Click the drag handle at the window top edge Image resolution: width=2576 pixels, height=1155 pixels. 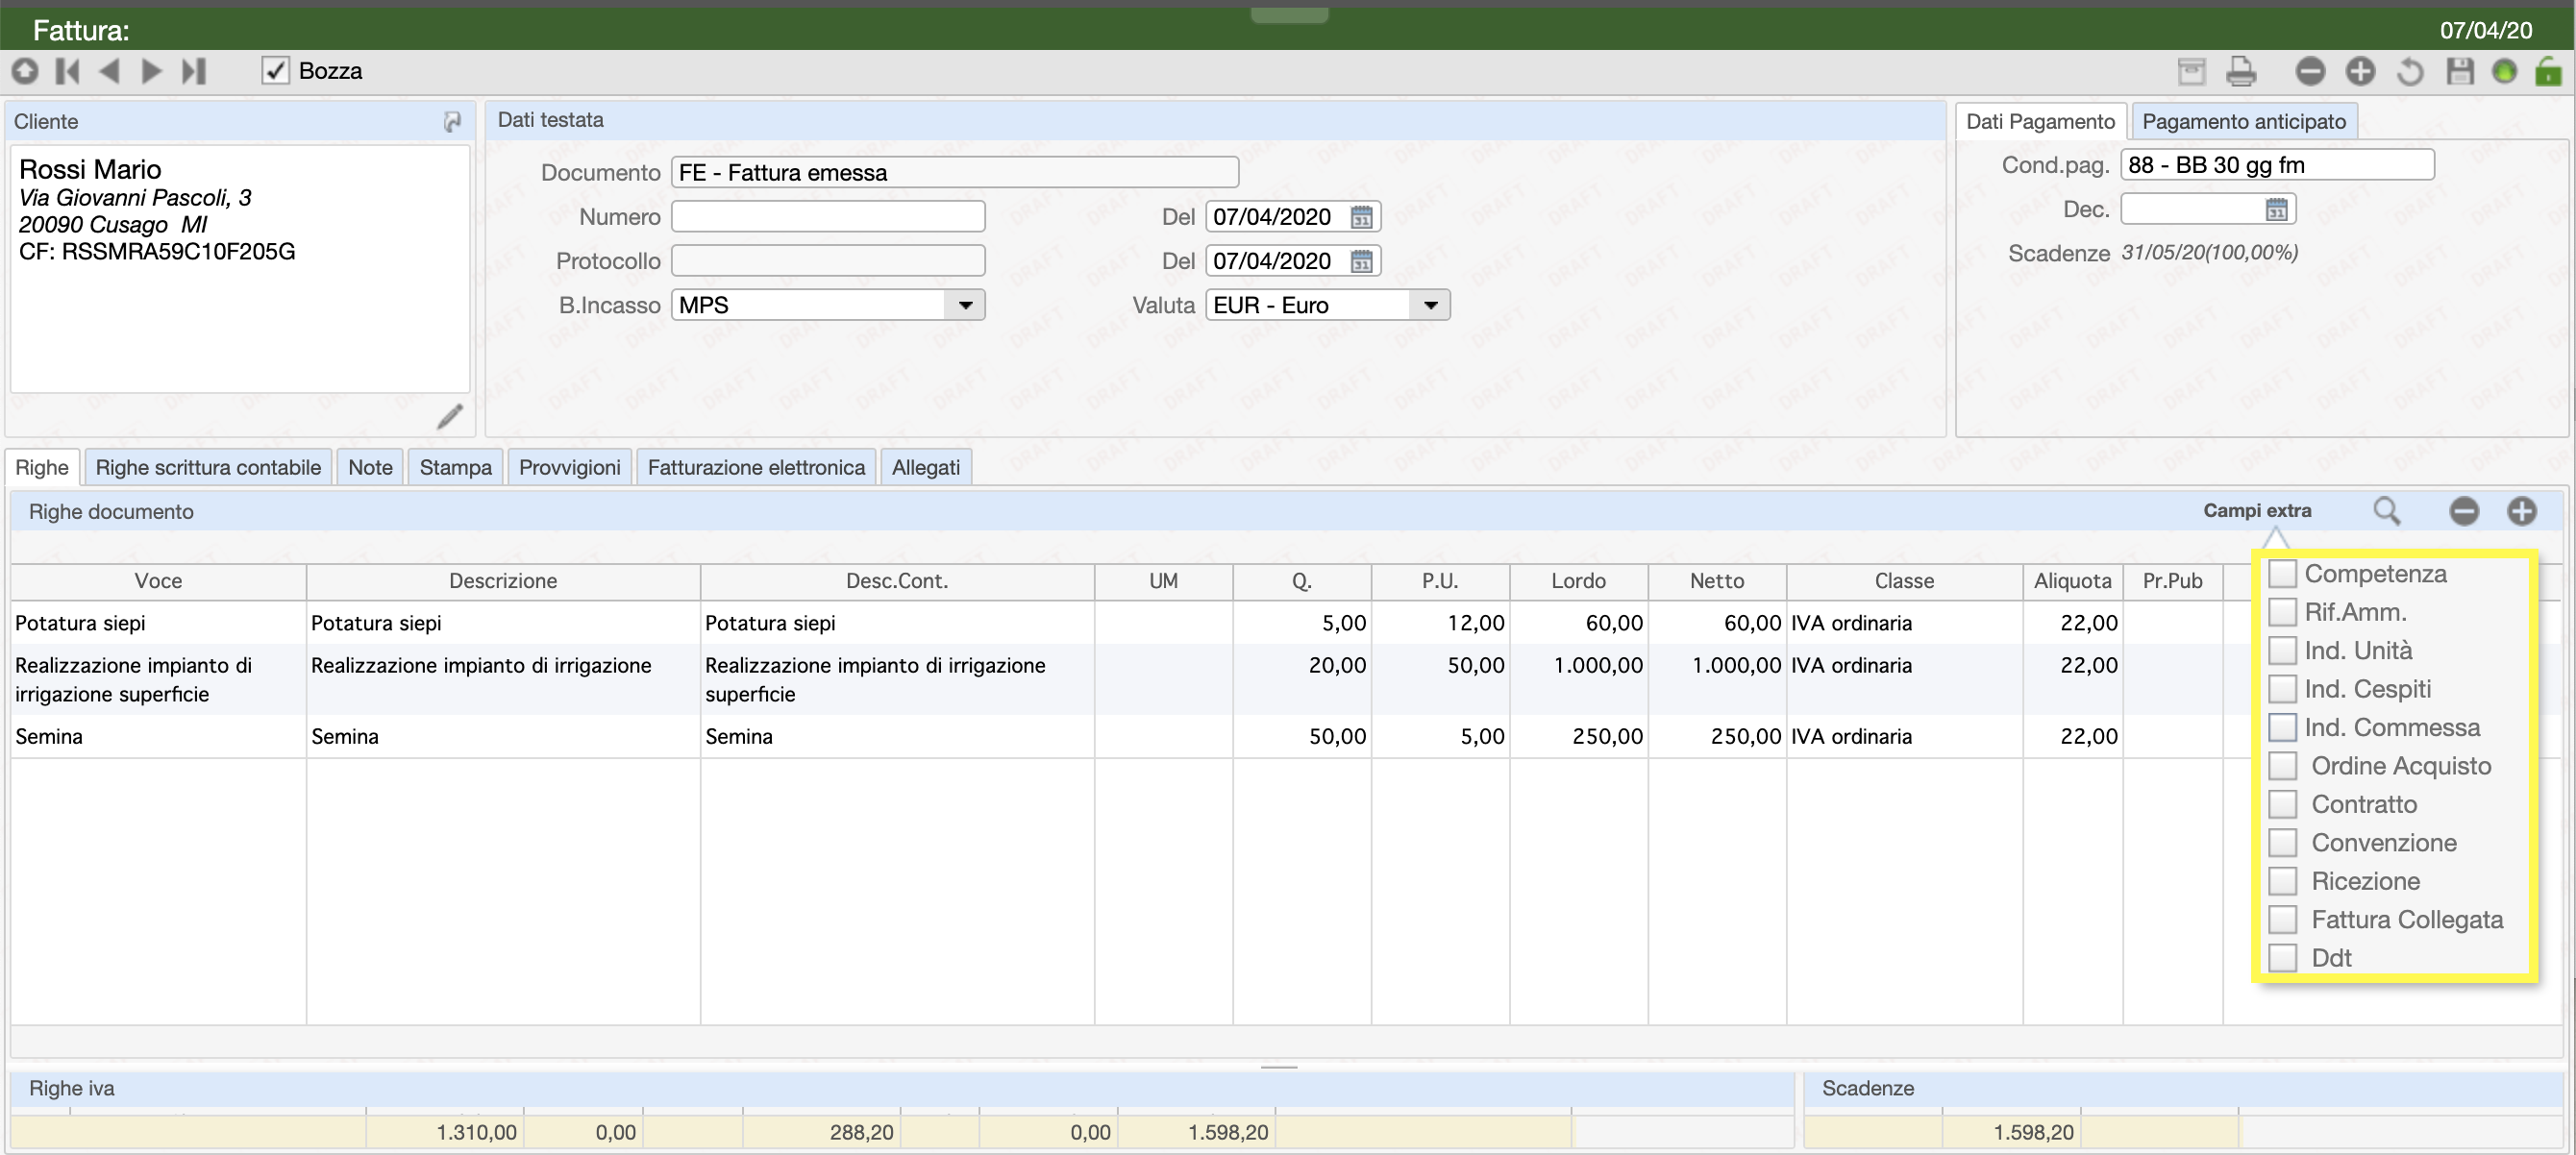click(x=1289, y=15)
